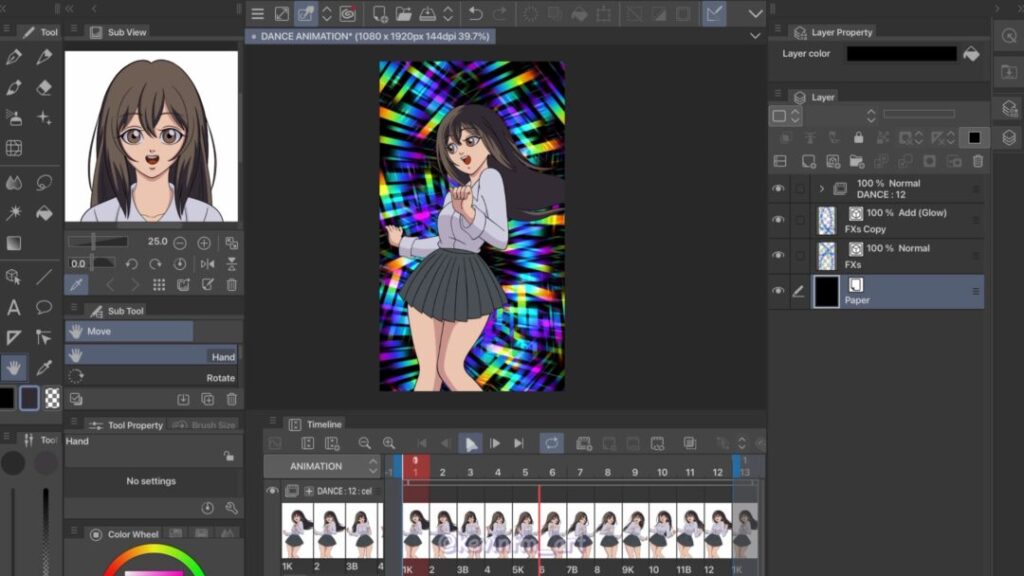Select the Pen tool
The height and width of the screenshot is (576, 1024).
(x=14, y=57)
